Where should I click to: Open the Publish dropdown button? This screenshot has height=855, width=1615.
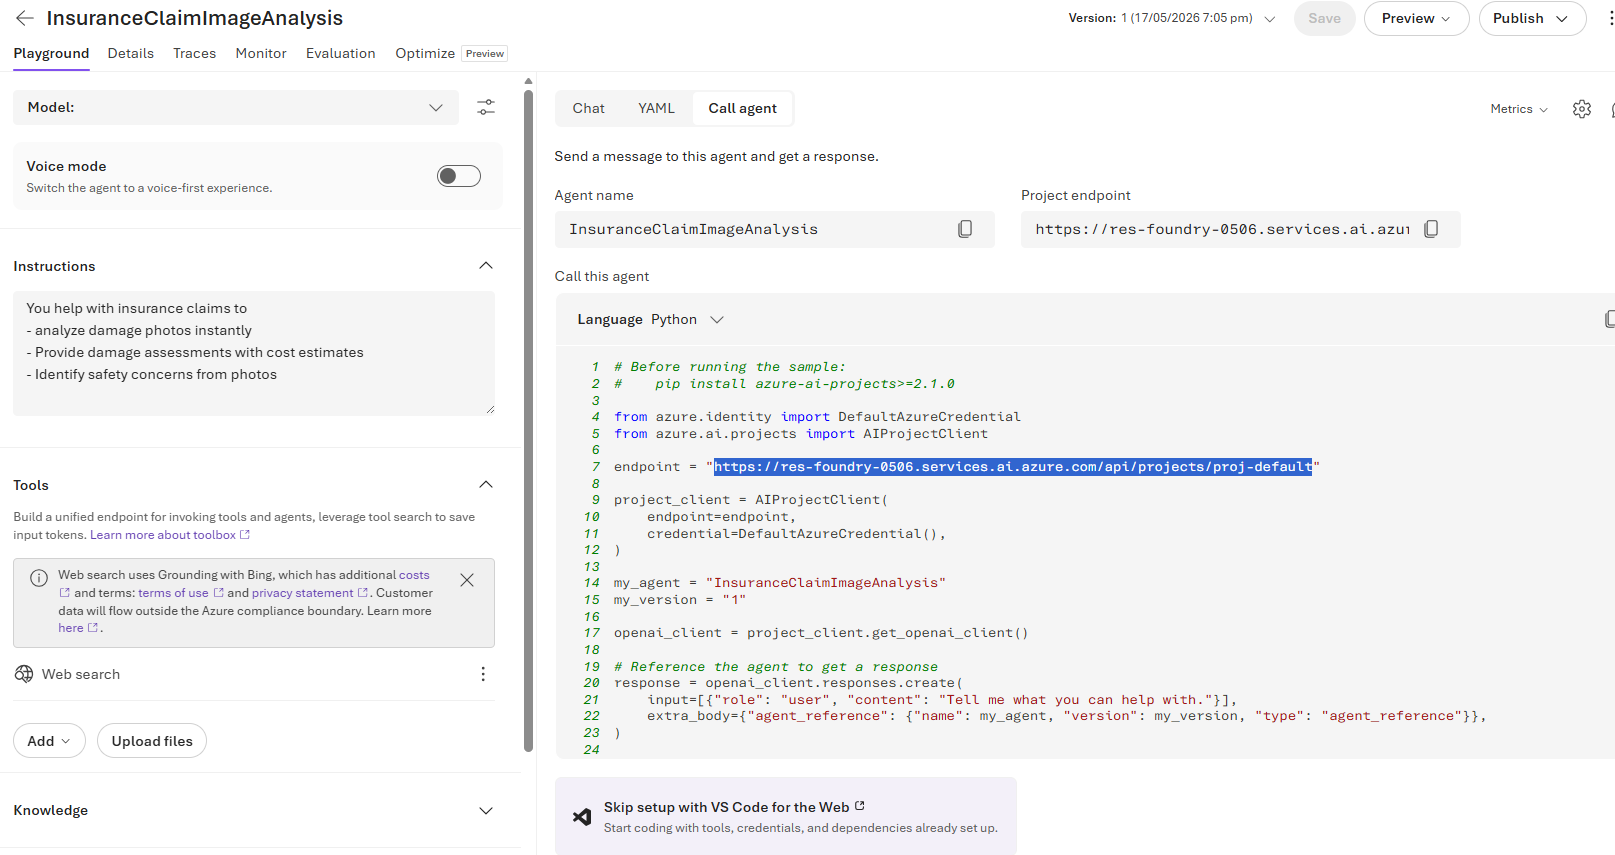point(1532,18)
